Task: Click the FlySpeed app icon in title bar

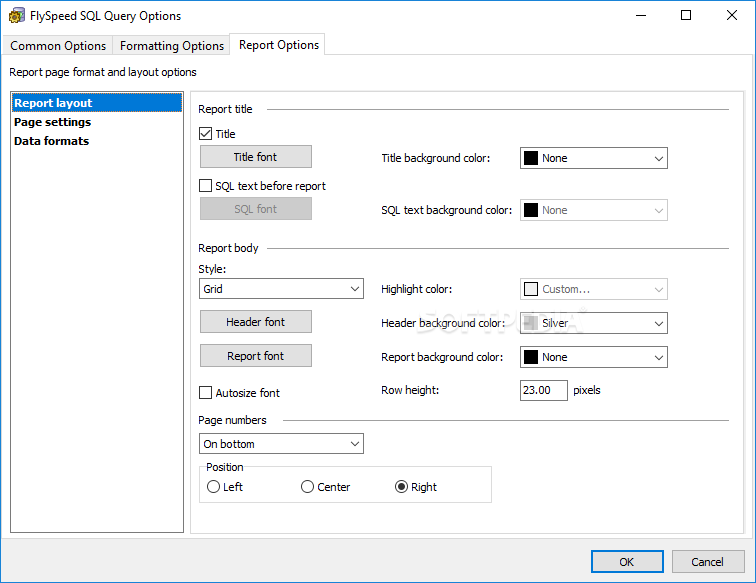Action: pyautogui.click(x=16, y=16)
